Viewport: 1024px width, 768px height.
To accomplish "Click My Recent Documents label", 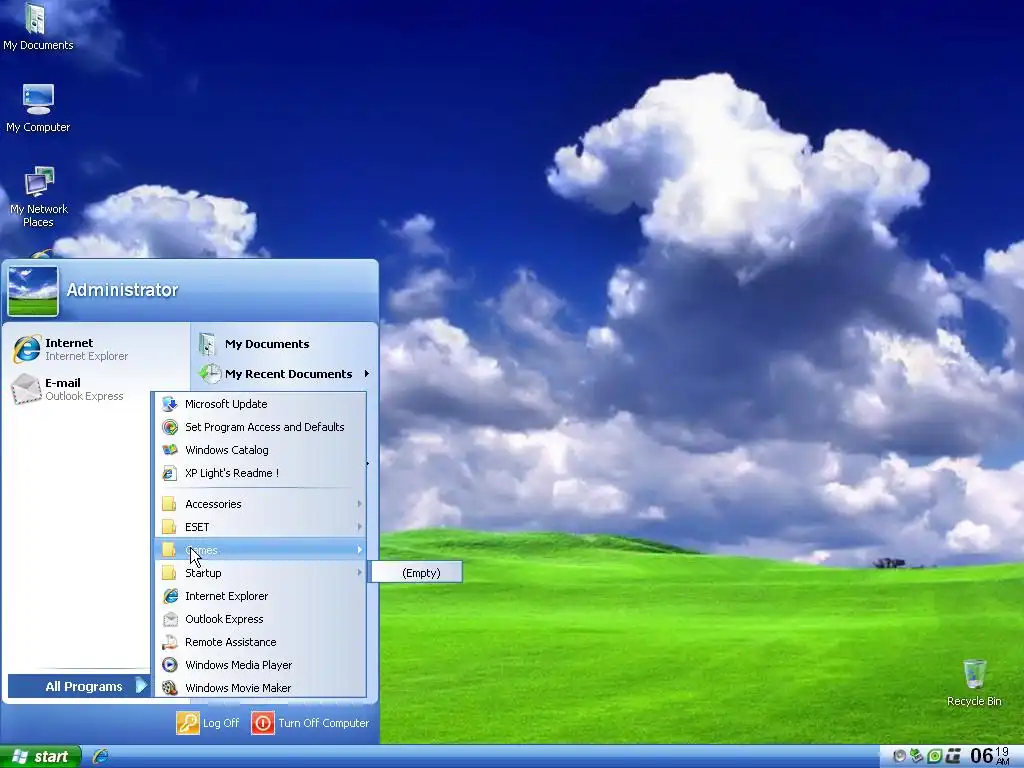I will [289, 374].
